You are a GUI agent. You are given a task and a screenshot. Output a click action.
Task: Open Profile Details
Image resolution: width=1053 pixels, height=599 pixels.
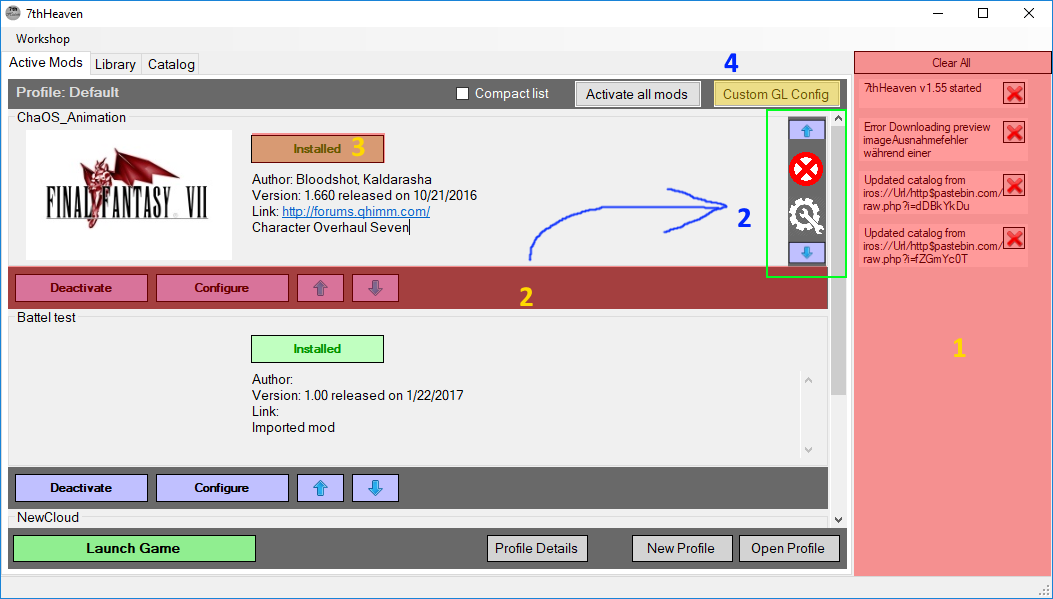(537, 549)
